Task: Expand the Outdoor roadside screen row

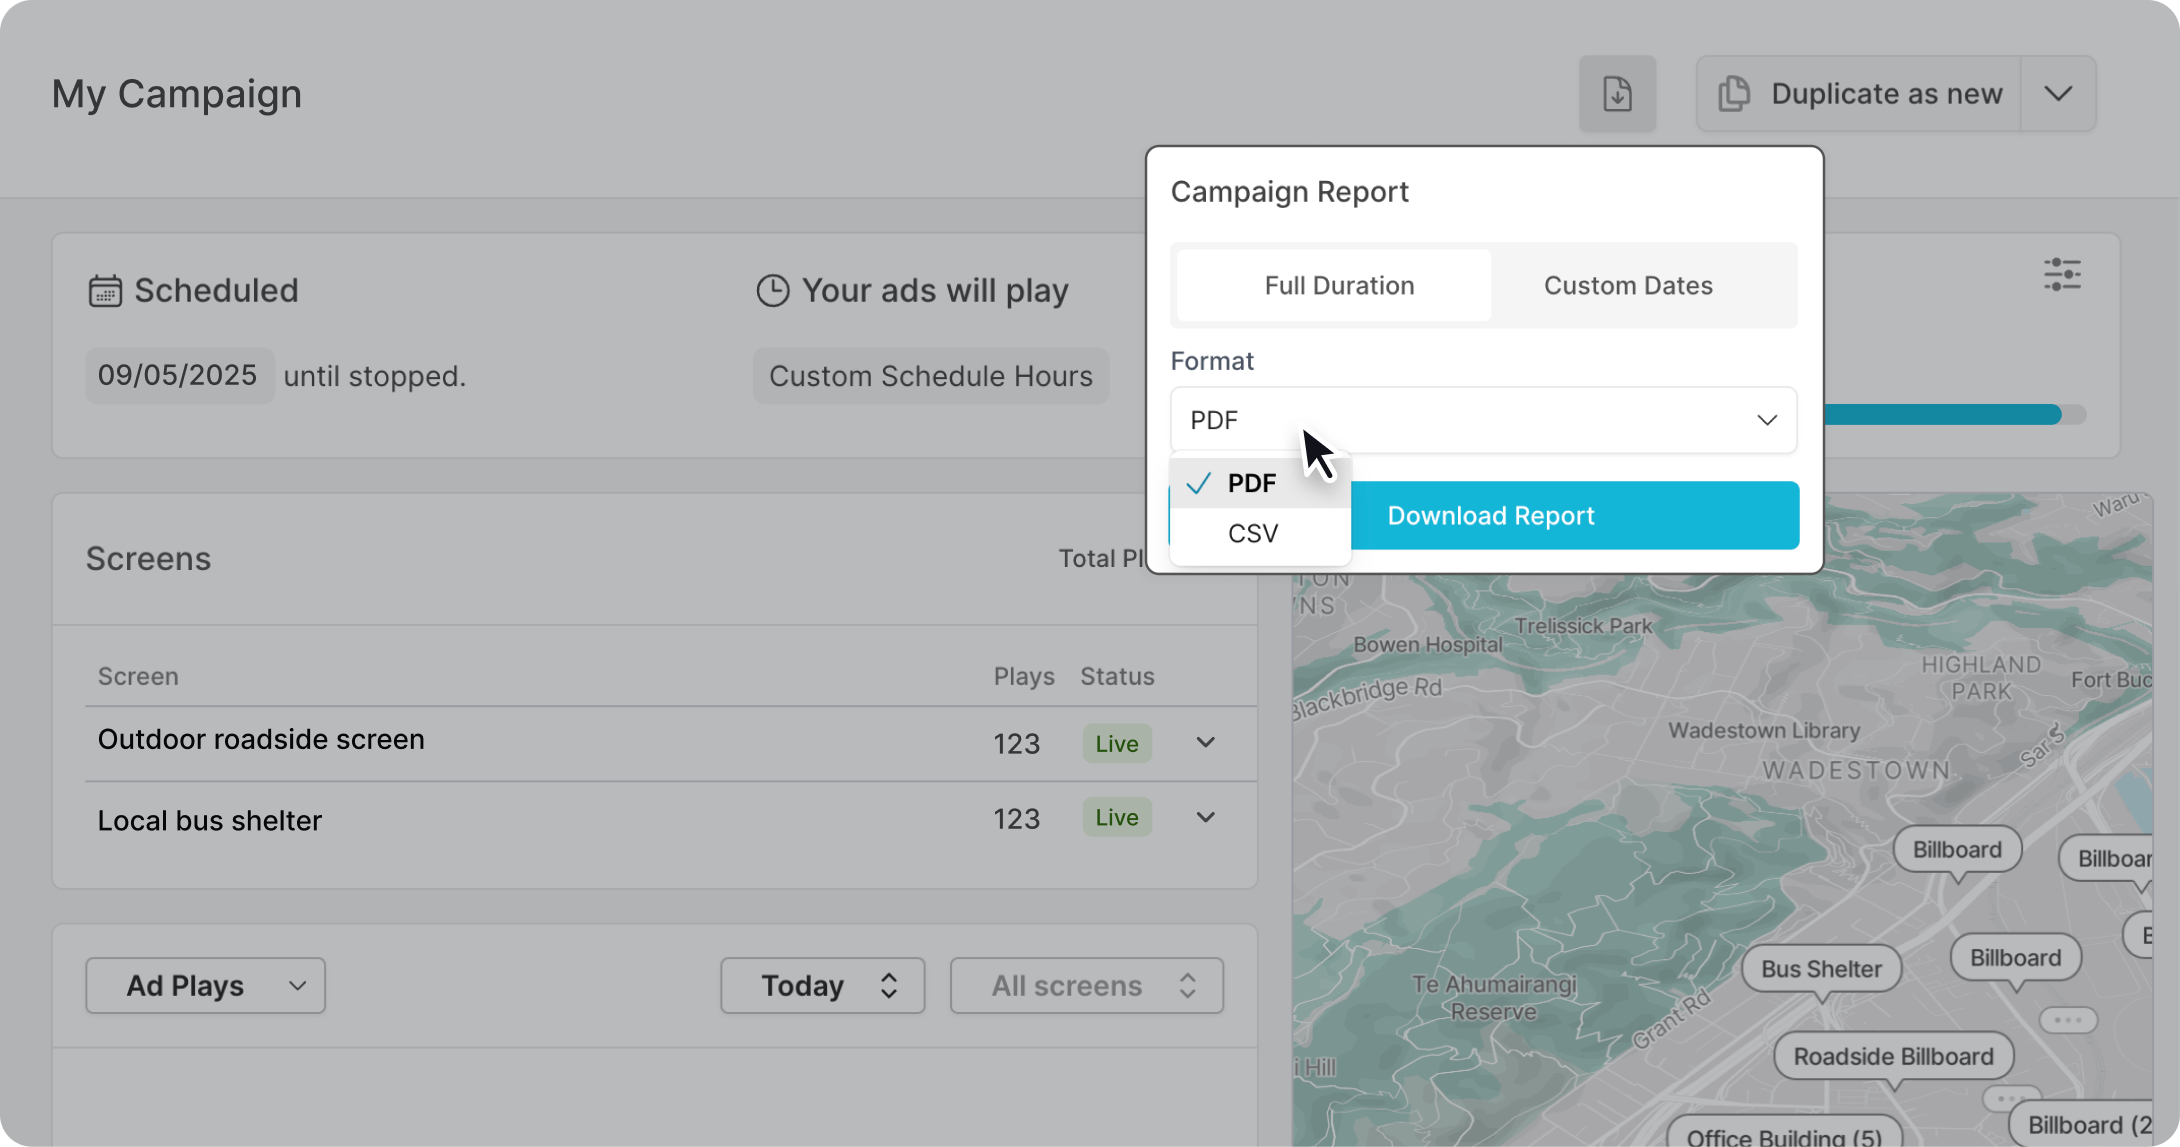Action: [1205, 743]
